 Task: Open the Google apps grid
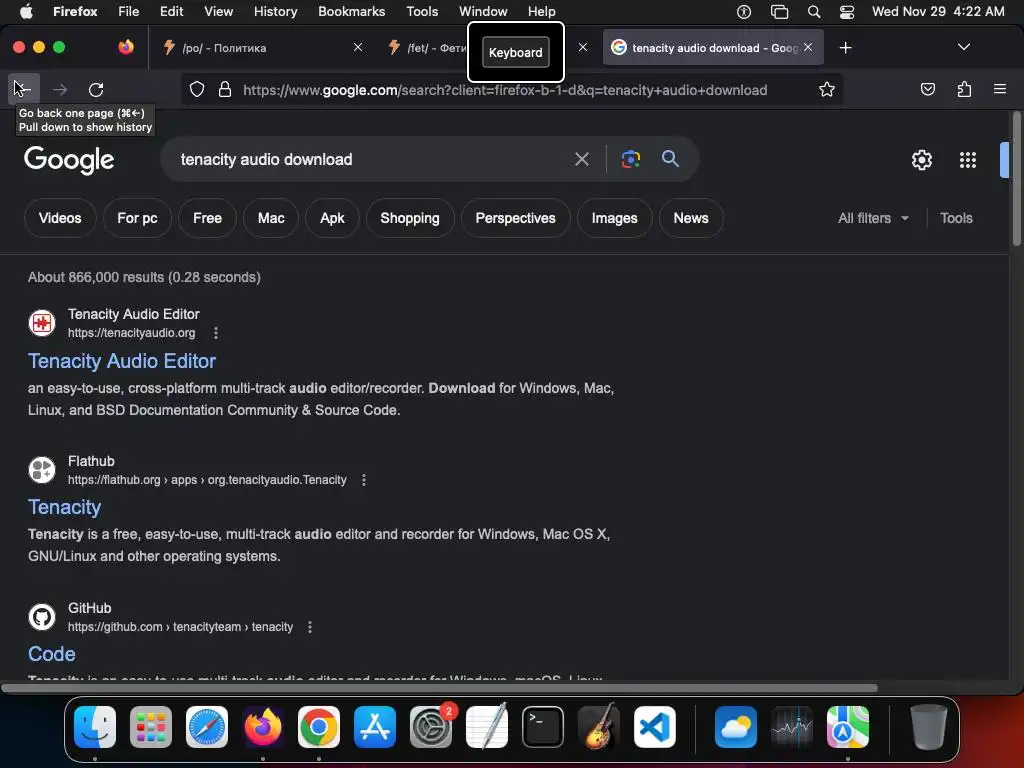(x=968, y=160)
